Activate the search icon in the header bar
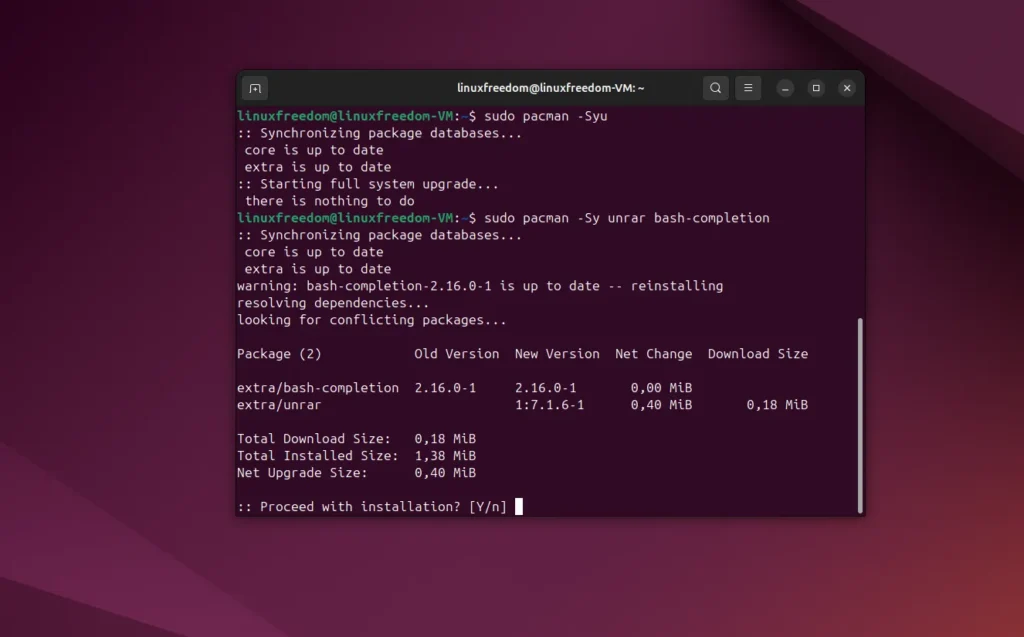1024x637 pixels. (x=715, y=88)
